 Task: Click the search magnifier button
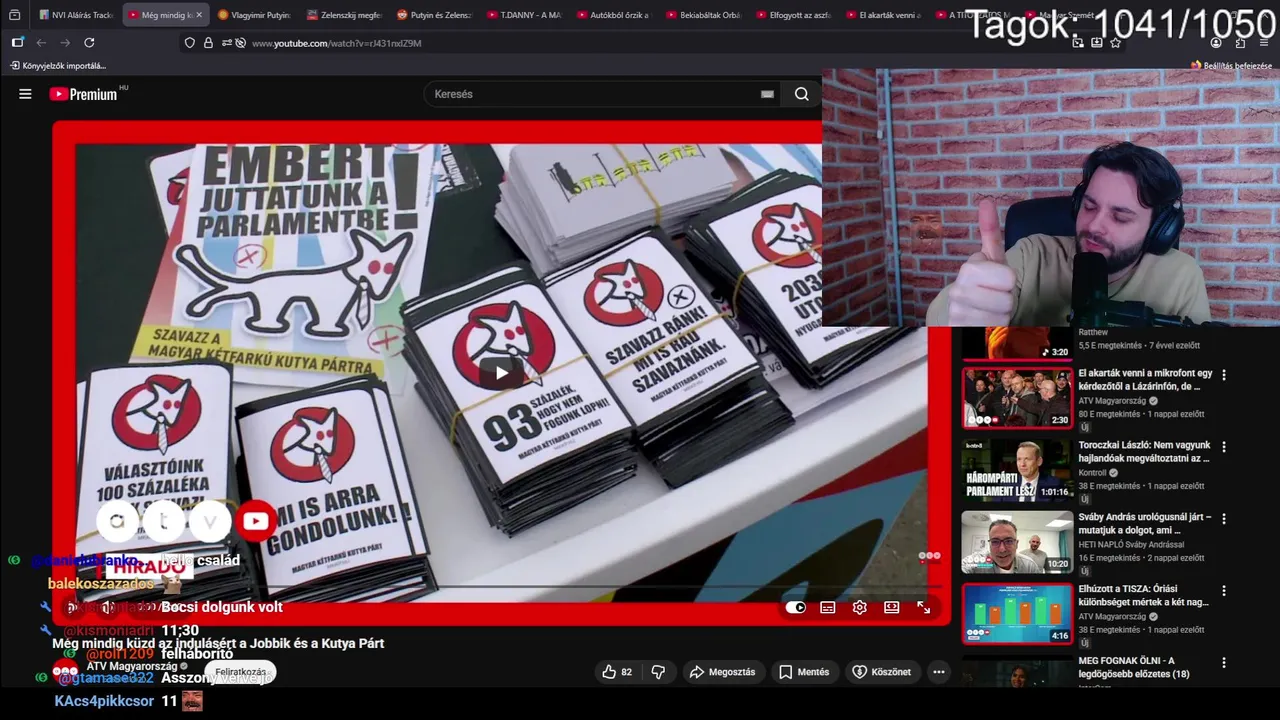pyautogui.click(x=801, y=94)
